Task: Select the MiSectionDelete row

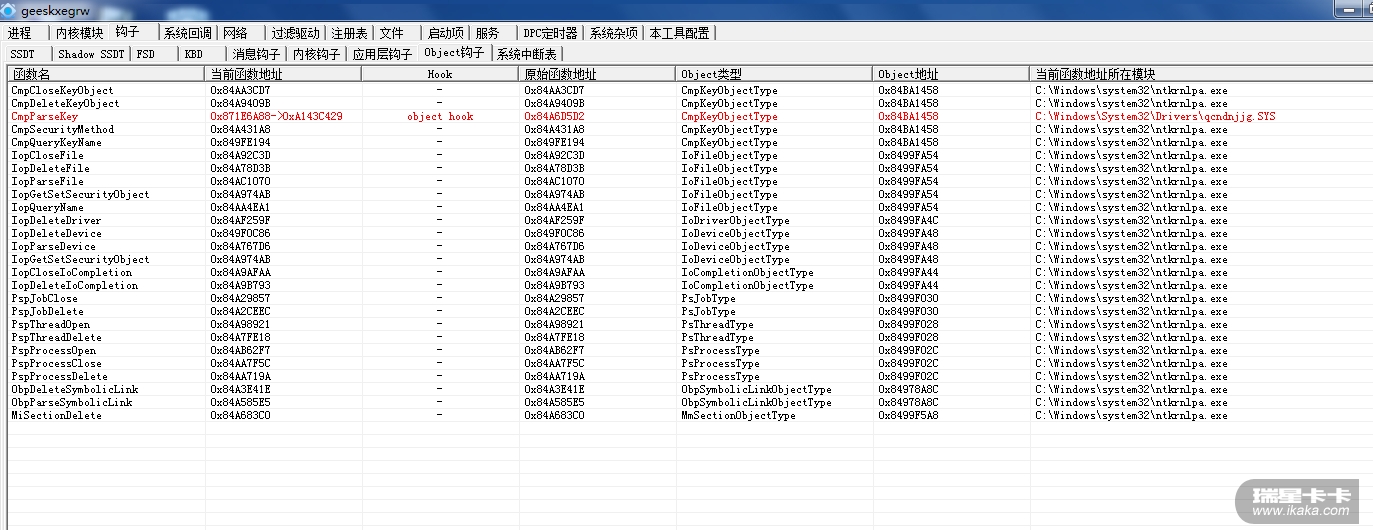Action: 56,415
